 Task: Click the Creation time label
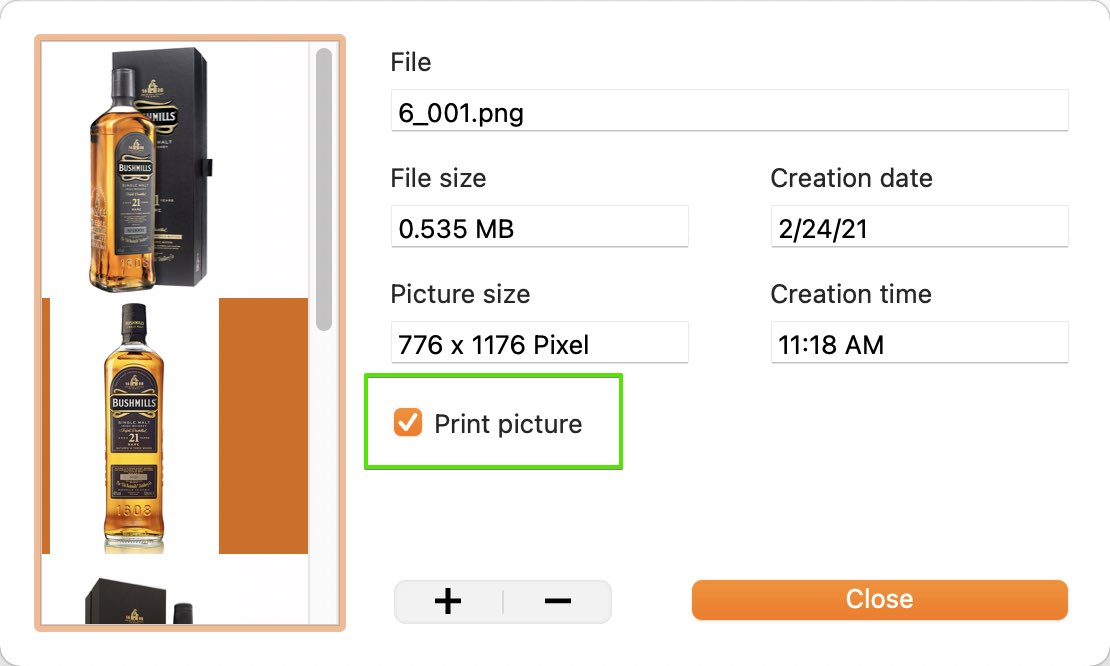tap(851, 294)
